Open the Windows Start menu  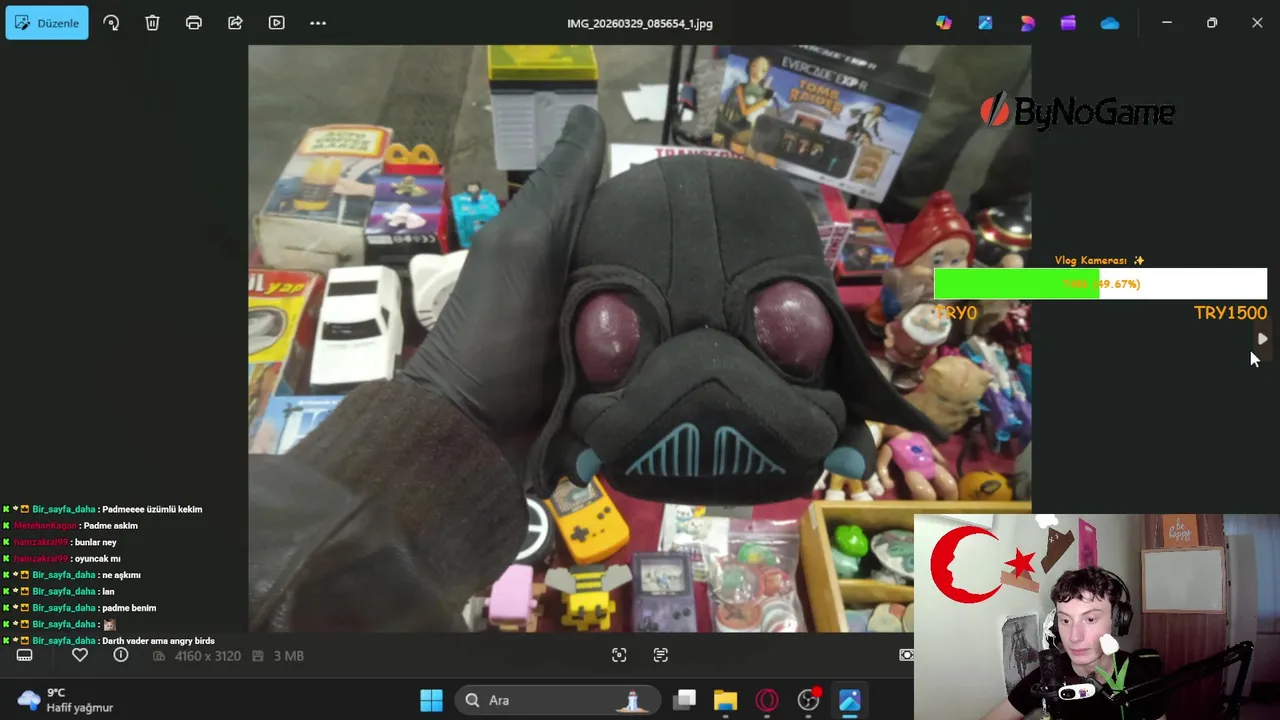click(431, 700)
